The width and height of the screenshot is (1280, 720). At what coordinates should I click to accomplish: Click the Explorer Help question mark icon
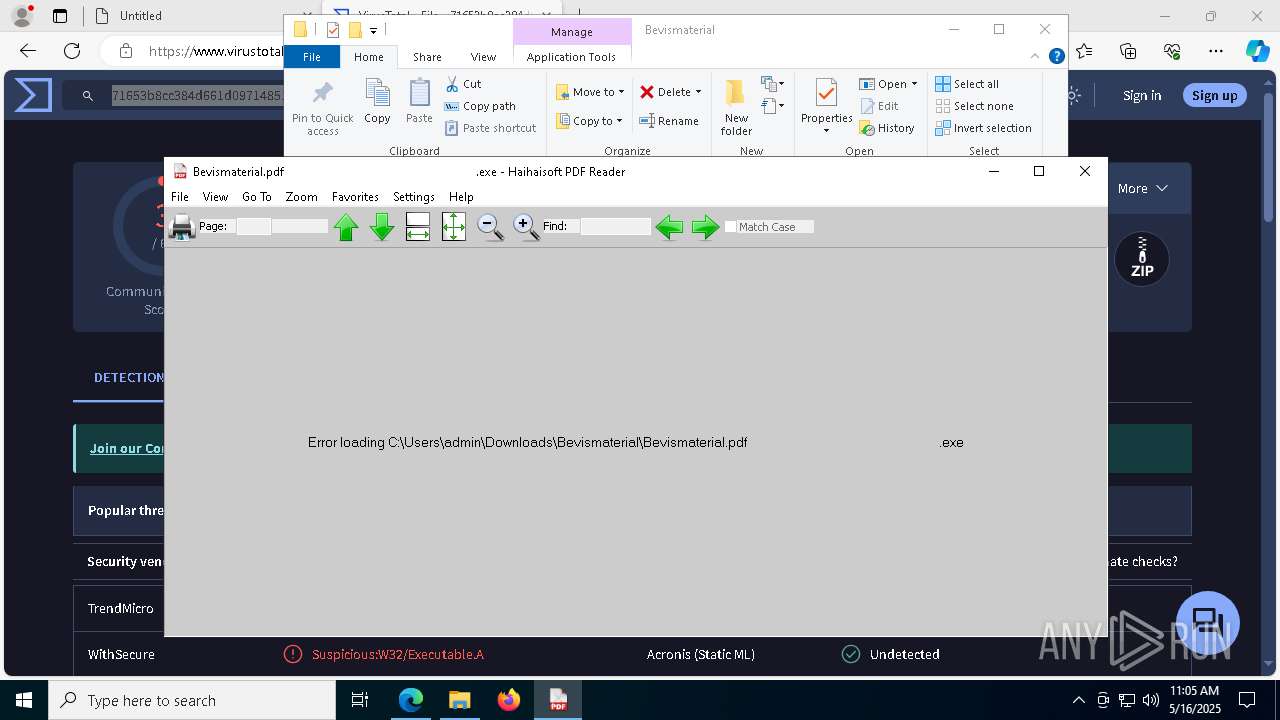point(1056,57)
